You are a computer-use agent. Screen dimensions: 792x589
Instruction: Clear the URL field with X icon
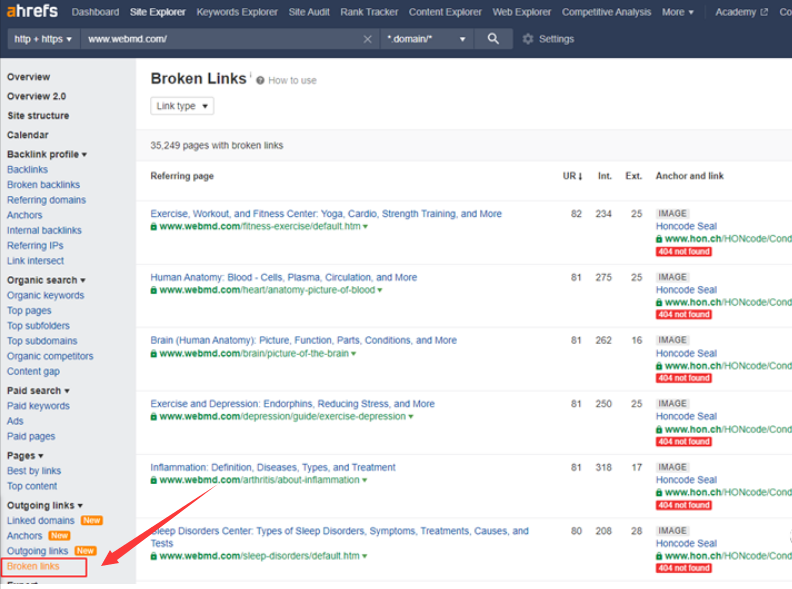point(367,39)
